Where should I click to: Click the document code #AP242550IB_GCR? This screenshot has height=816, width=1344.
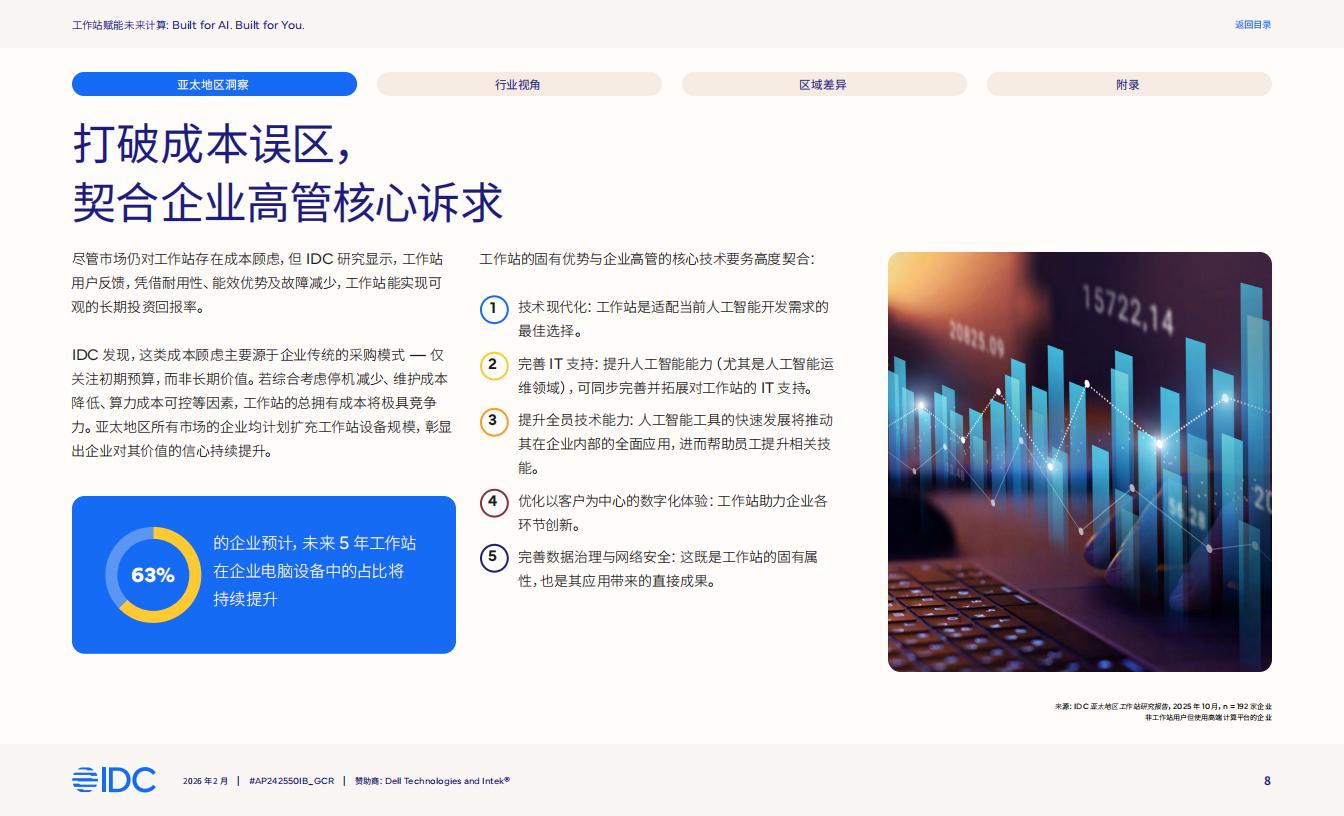291,781
